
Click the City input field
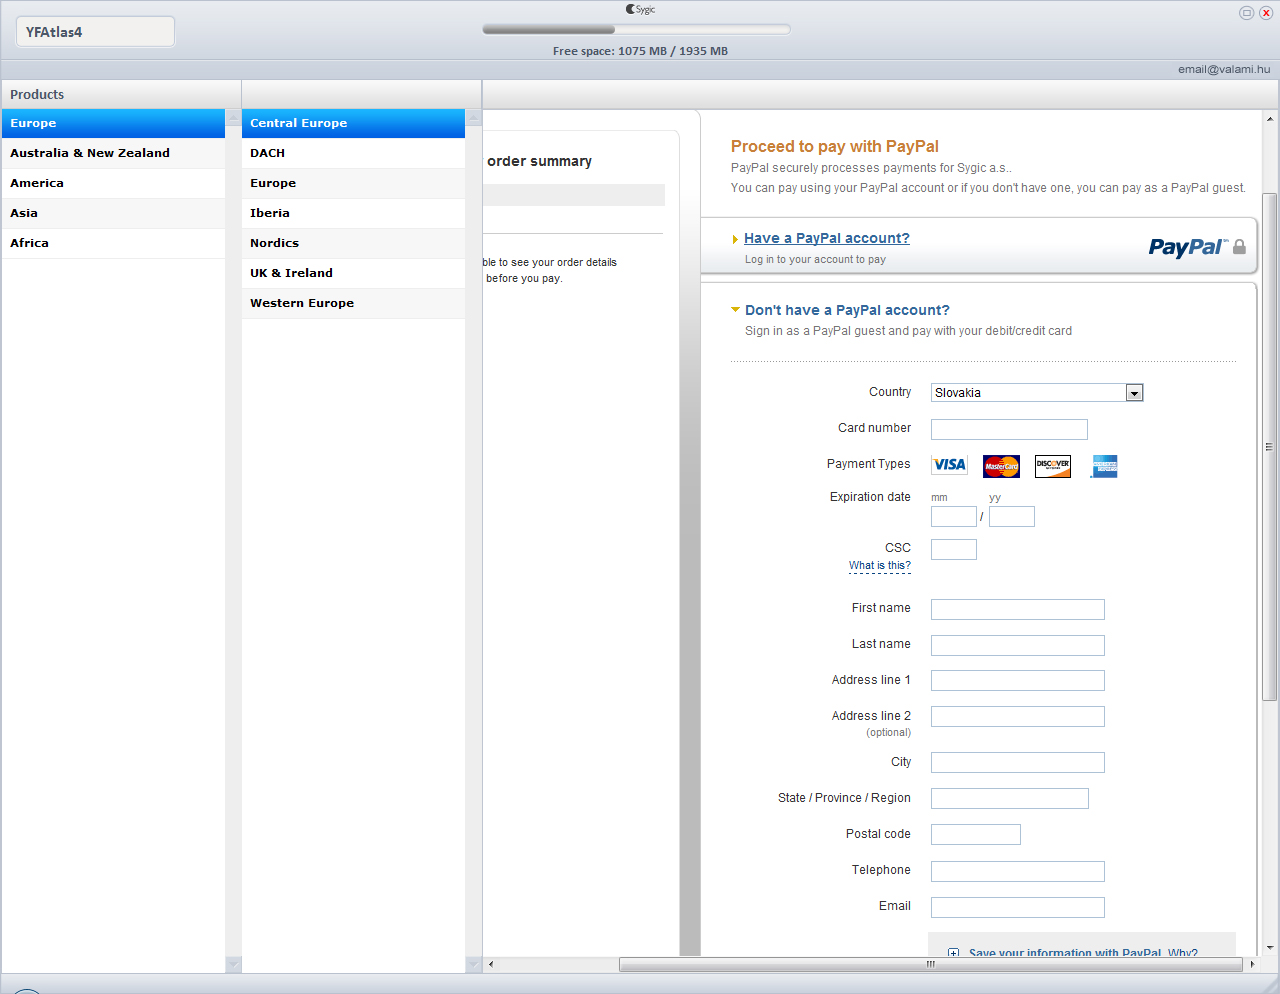click(1018, 763)
